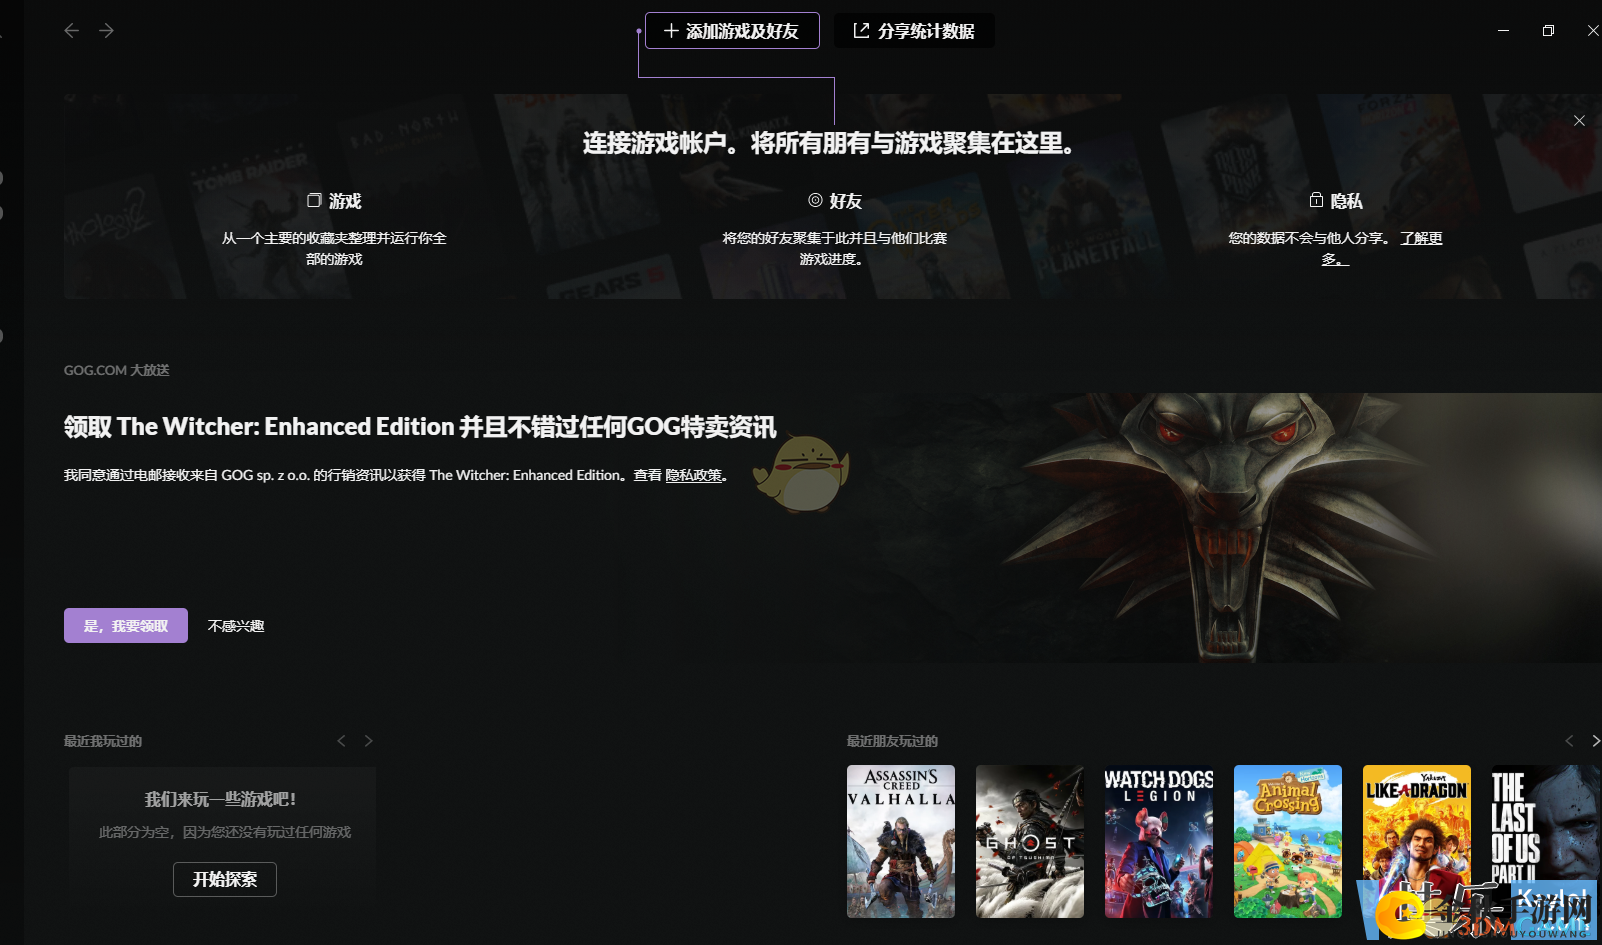Go forward with the right arrow
Screen dimensions: 1602x945
tap(106, 31)
